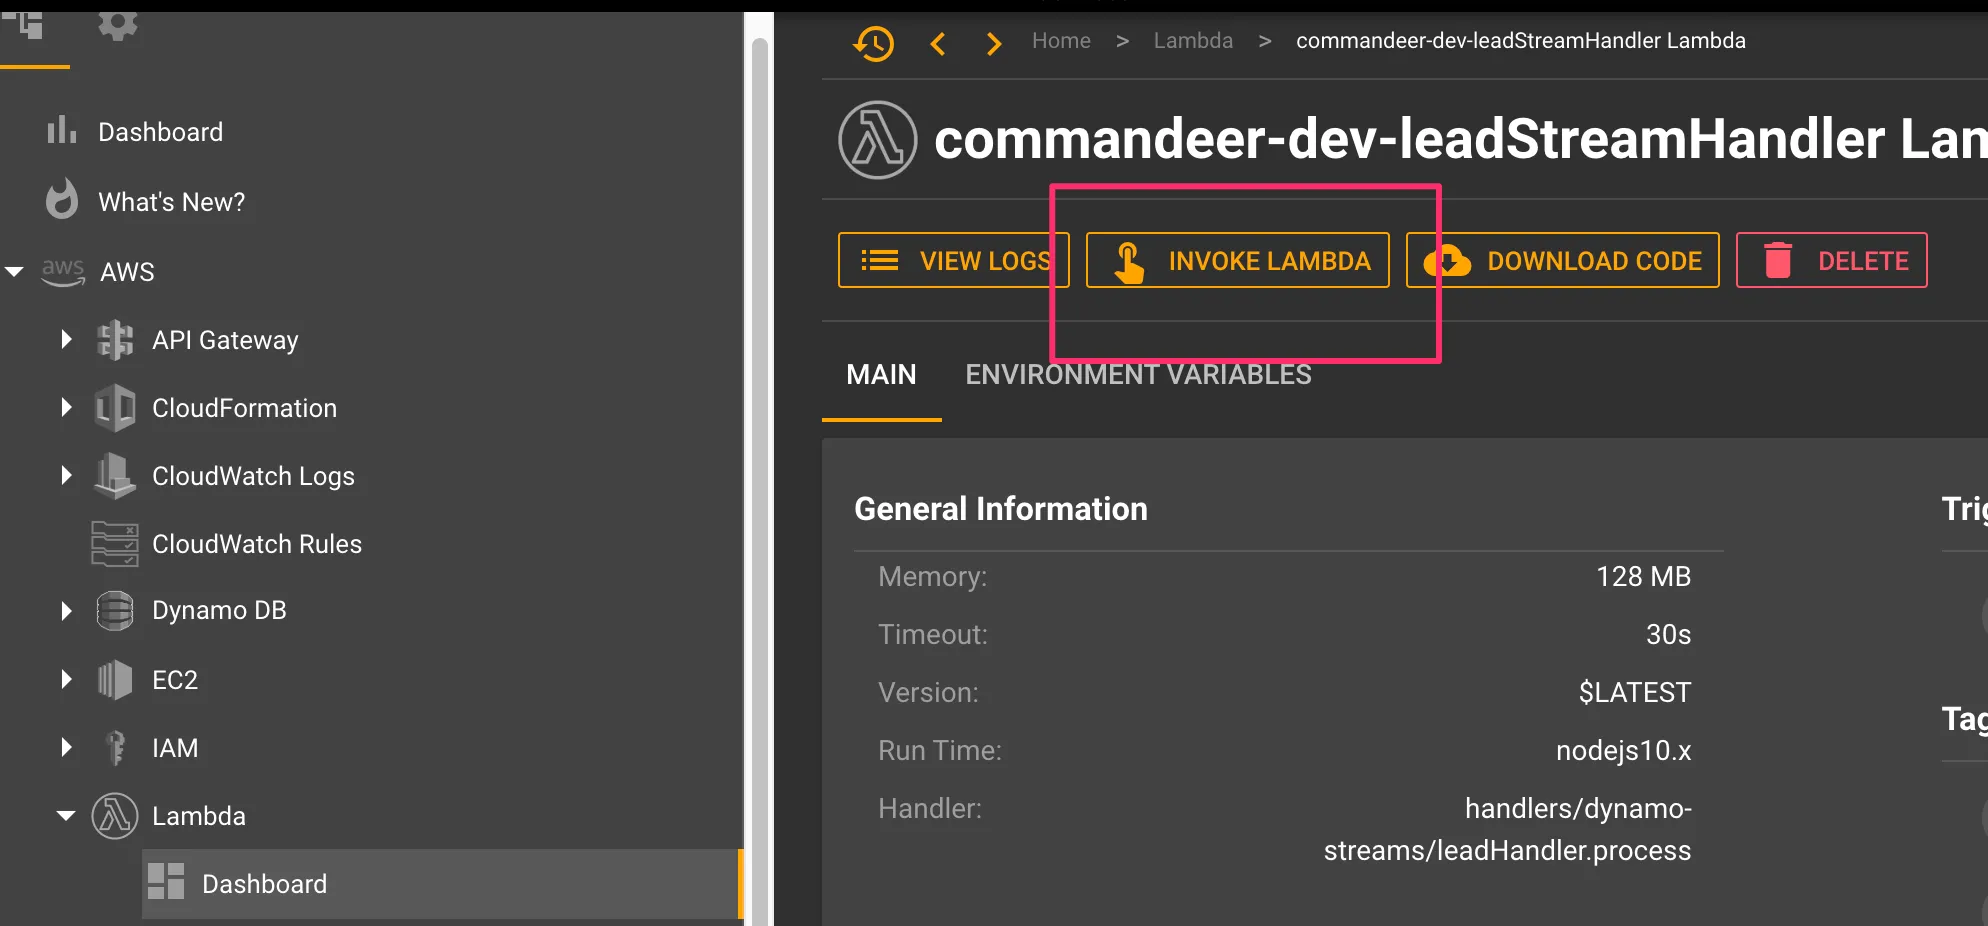Open the Dynamo DB database icon

(x=115, y=610)
